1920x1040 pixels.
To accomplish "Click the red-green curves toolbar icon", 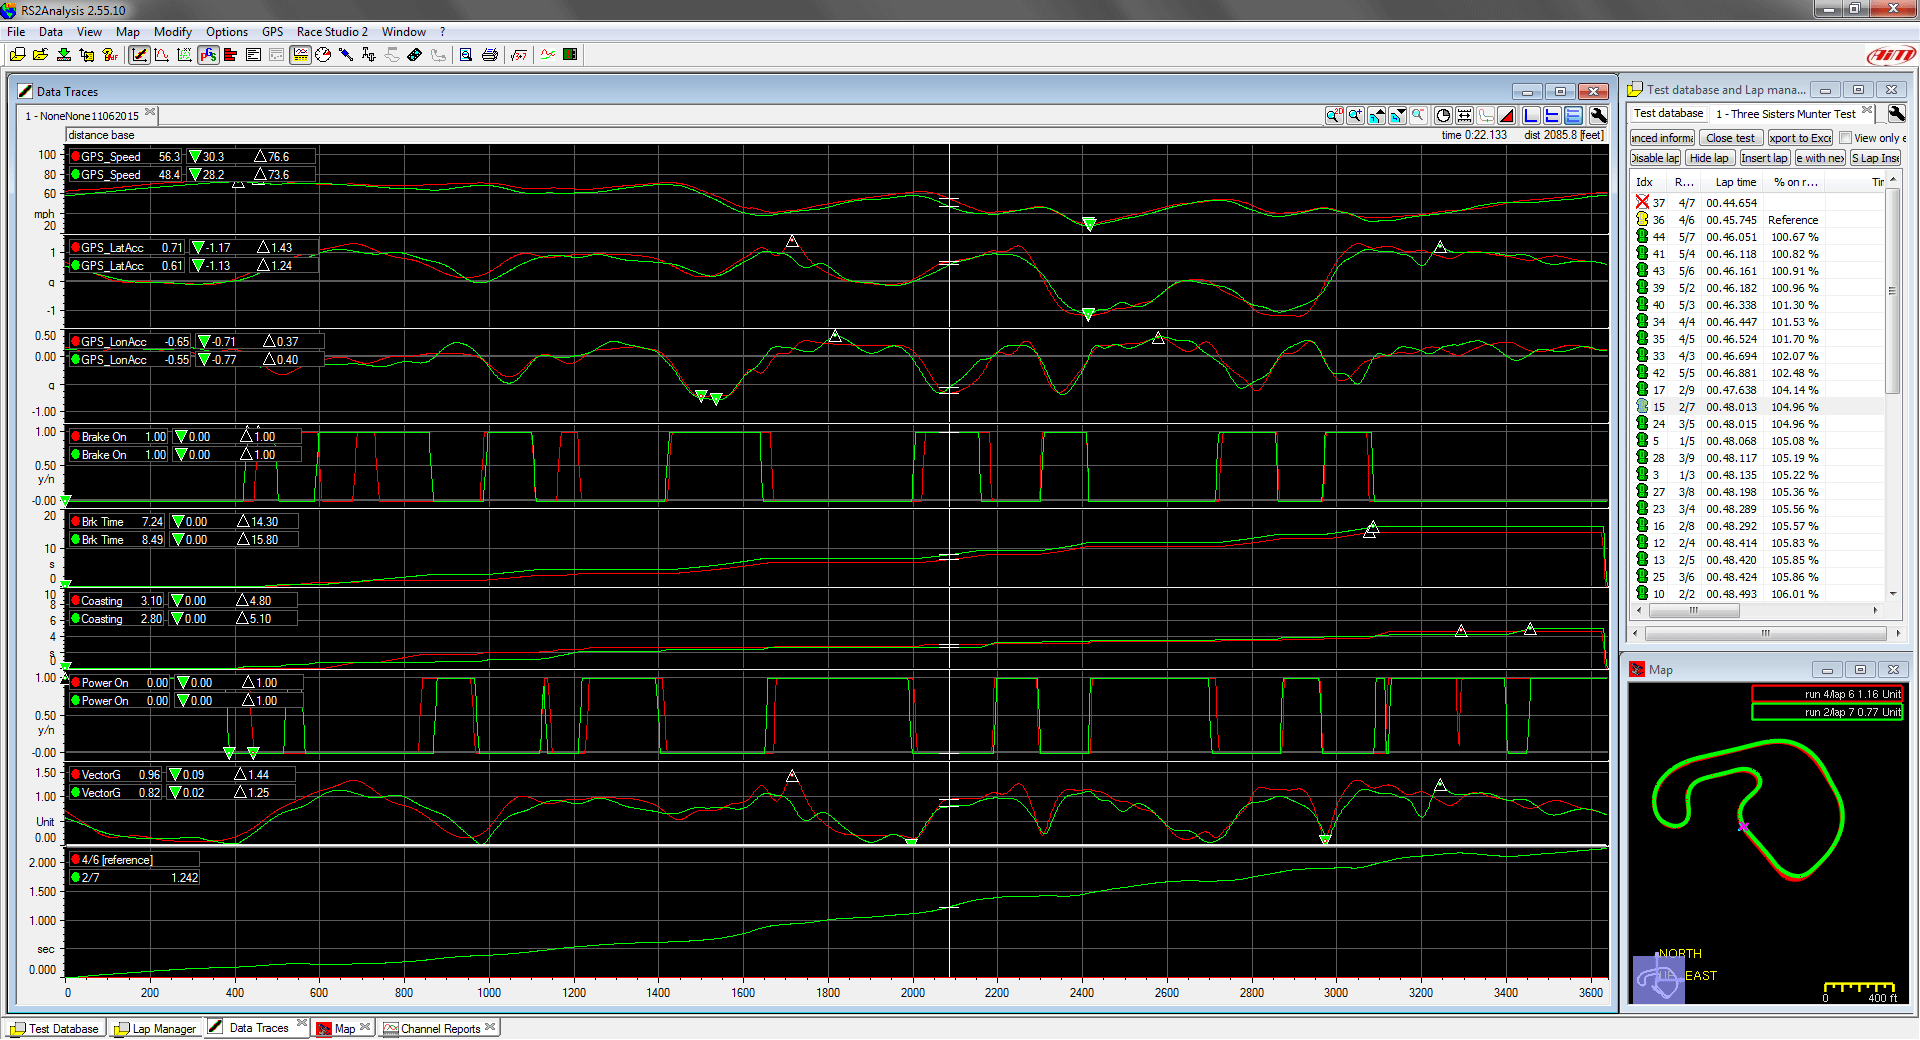I will pos(548,55).
